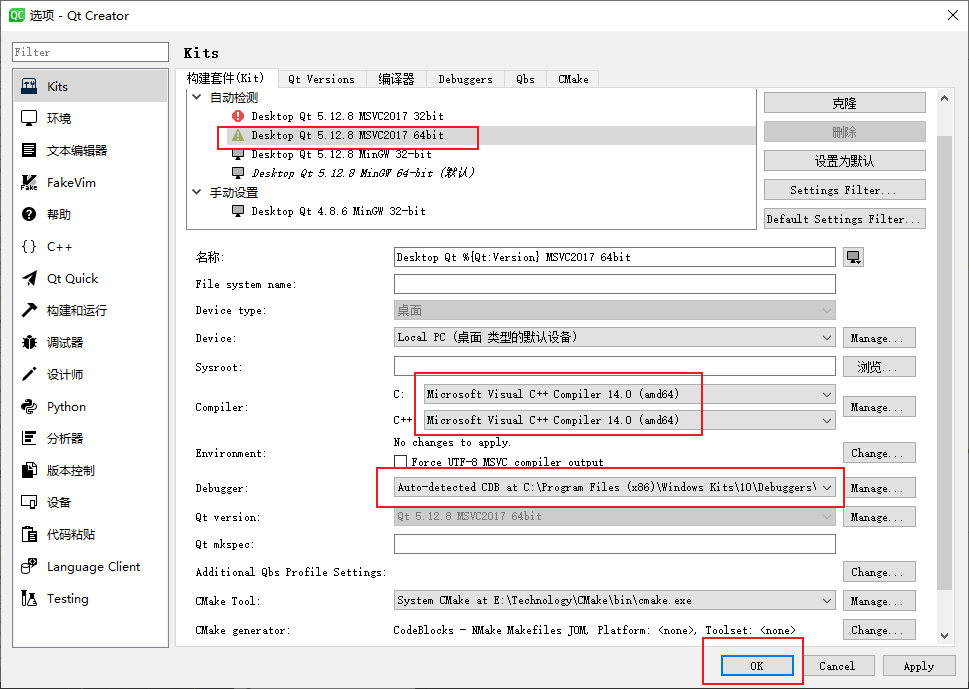Open Settings Filter... button
The image size is (969, 689).
click(x=844, y=190)
